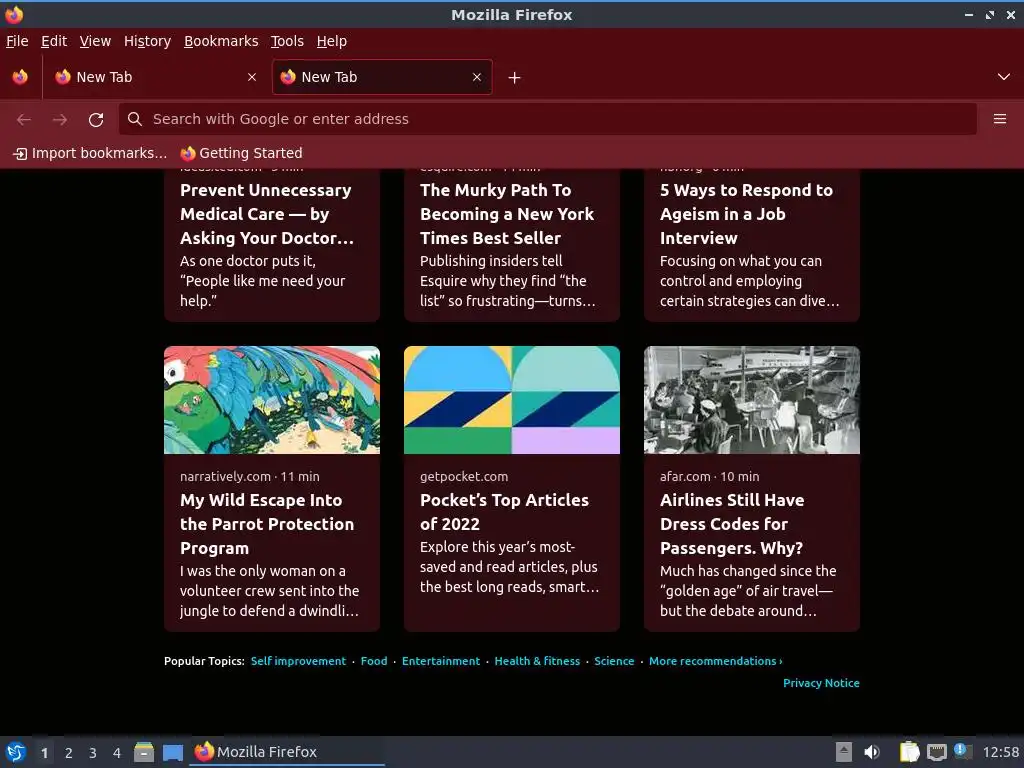1024x768 pixels.
Task: Open the file manager icon in taskbar
Action: click(144, 752)
